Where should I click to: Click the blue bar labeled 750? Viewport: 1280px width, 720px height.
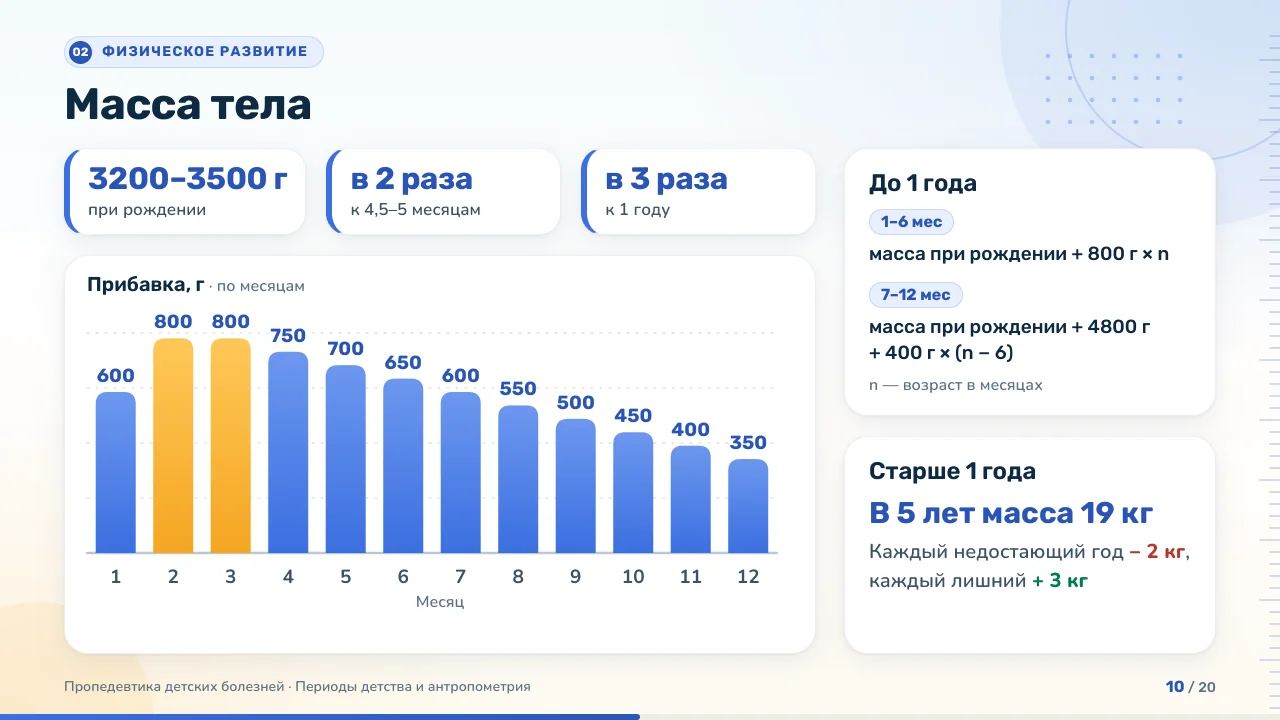tap(288, 452)
